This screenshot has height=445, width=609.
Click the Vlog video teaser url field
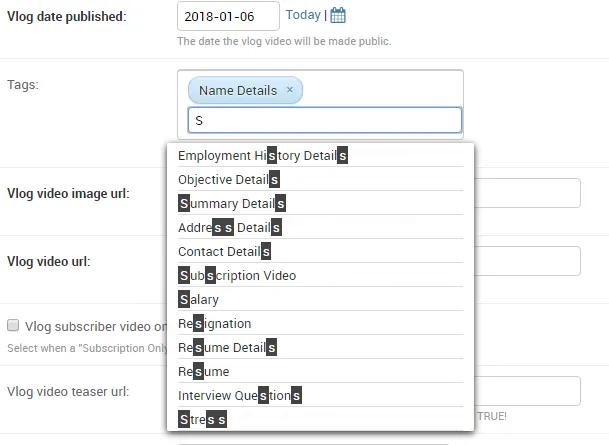pyautogui.click(x=528, y=390)
